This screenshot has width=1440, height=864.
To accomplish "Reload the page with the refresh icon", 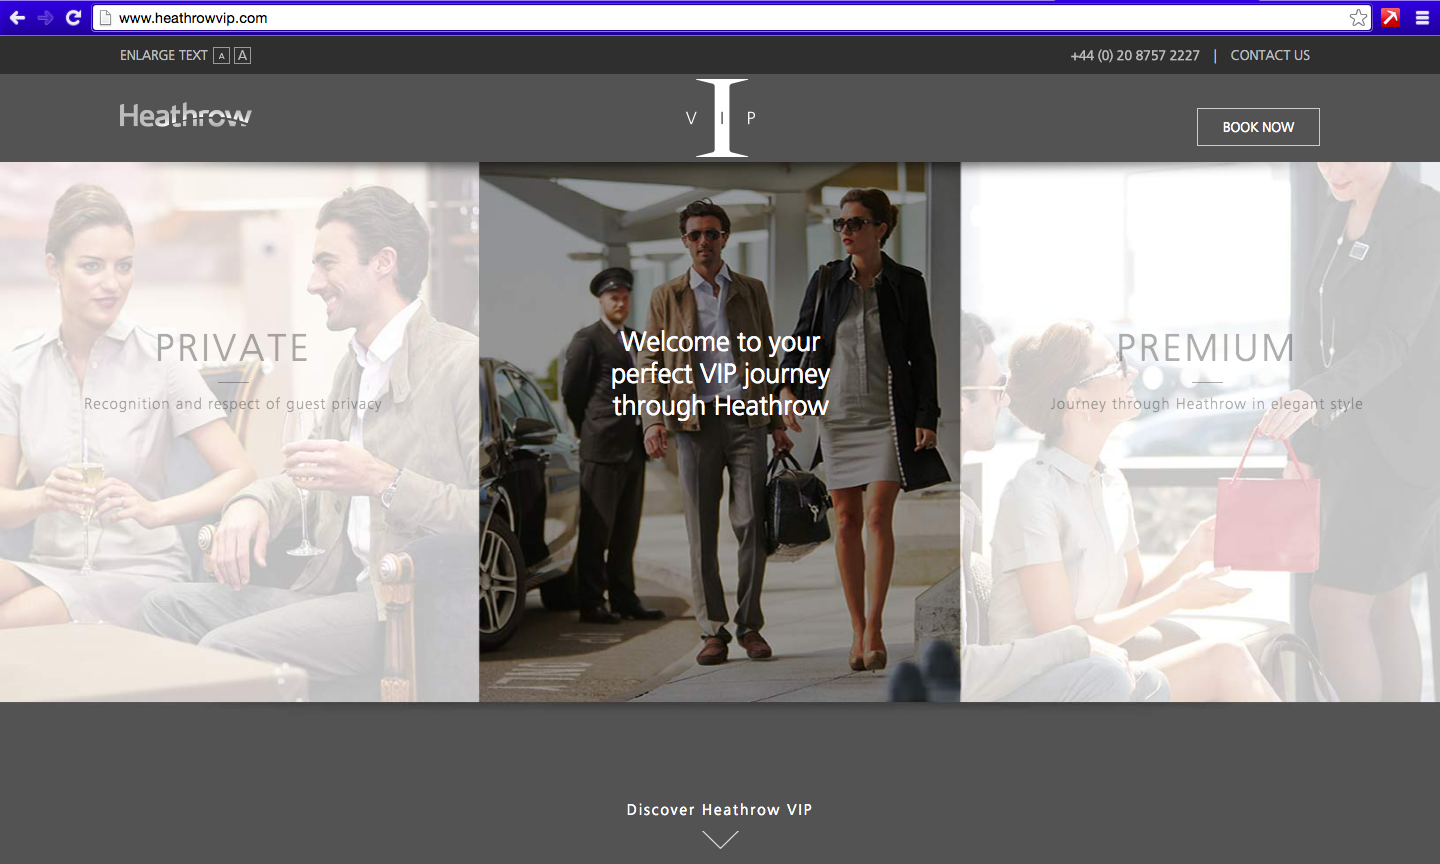I will tap(73, 18).
